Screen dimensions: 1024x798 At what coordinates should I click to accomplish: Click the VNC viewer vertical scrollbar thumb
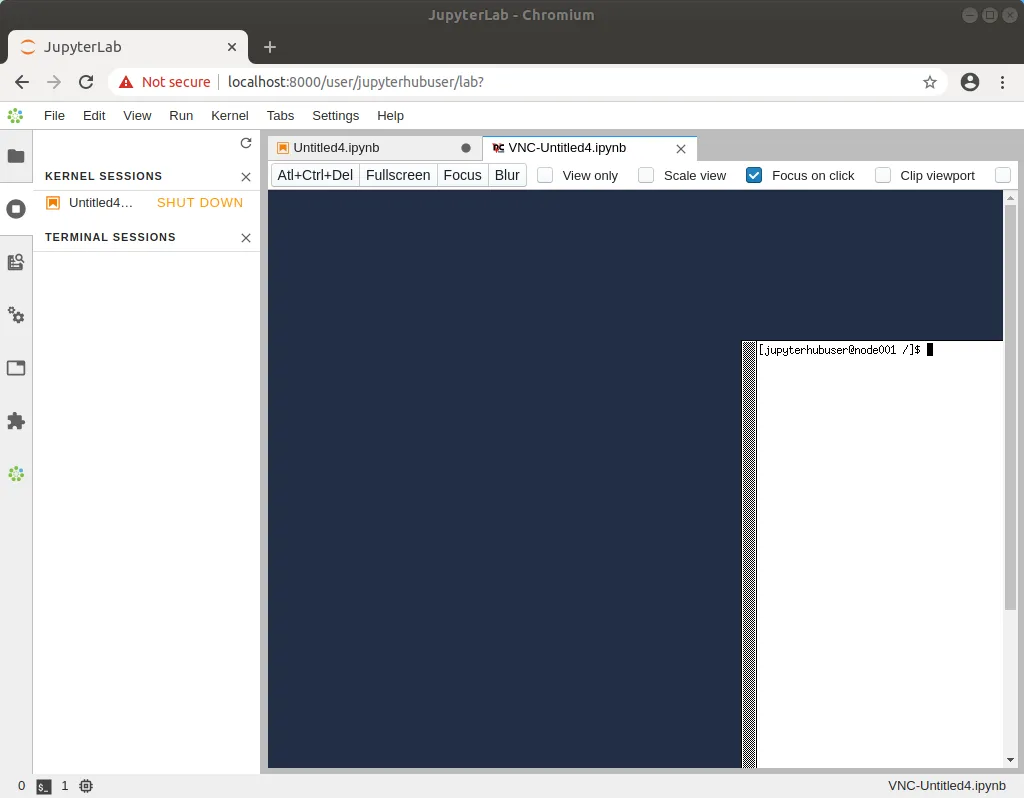pyautogui.click(x=1010, y=407)
